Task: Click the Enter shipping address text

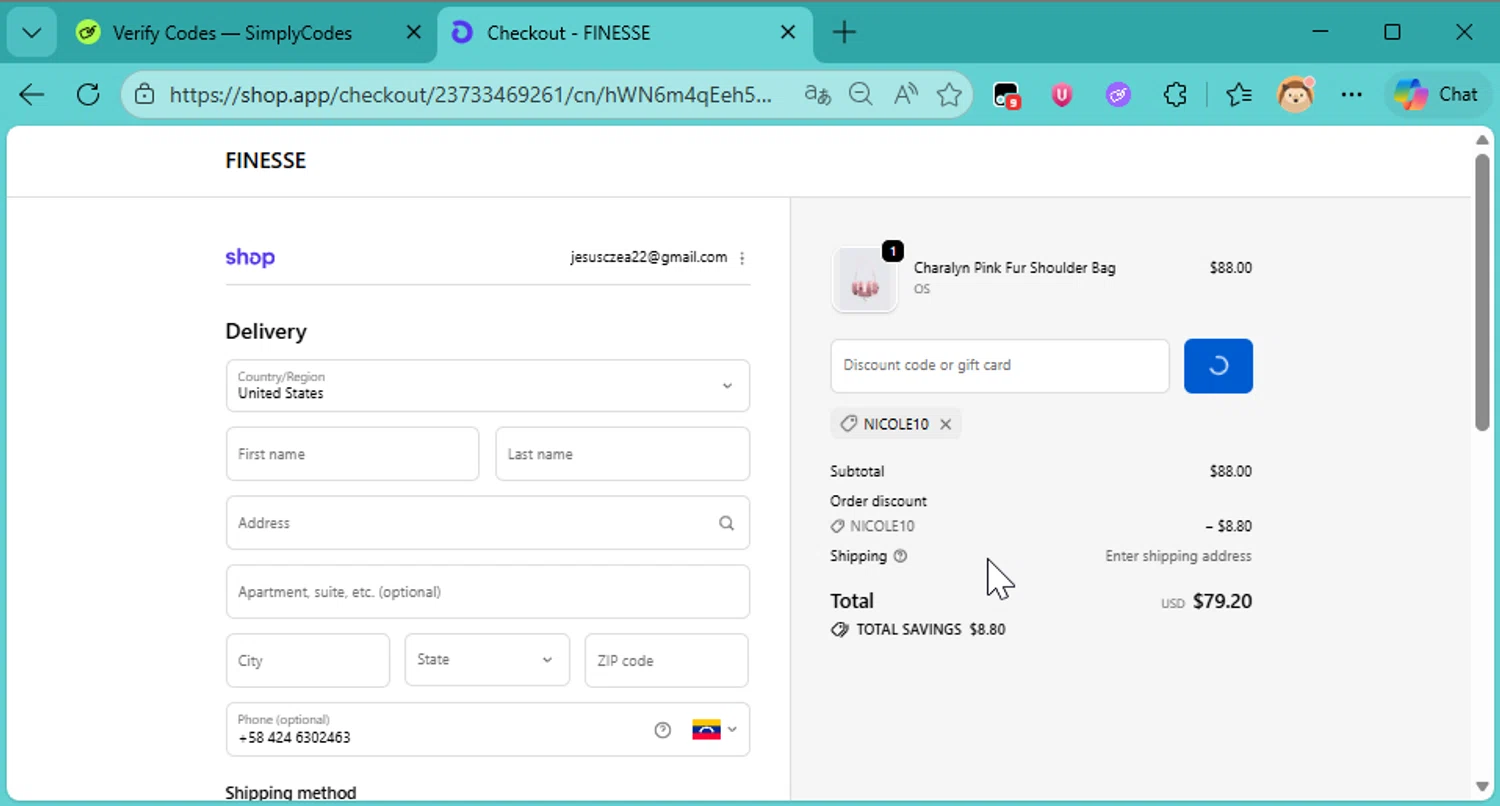Action: click(x=1178, y=556)
